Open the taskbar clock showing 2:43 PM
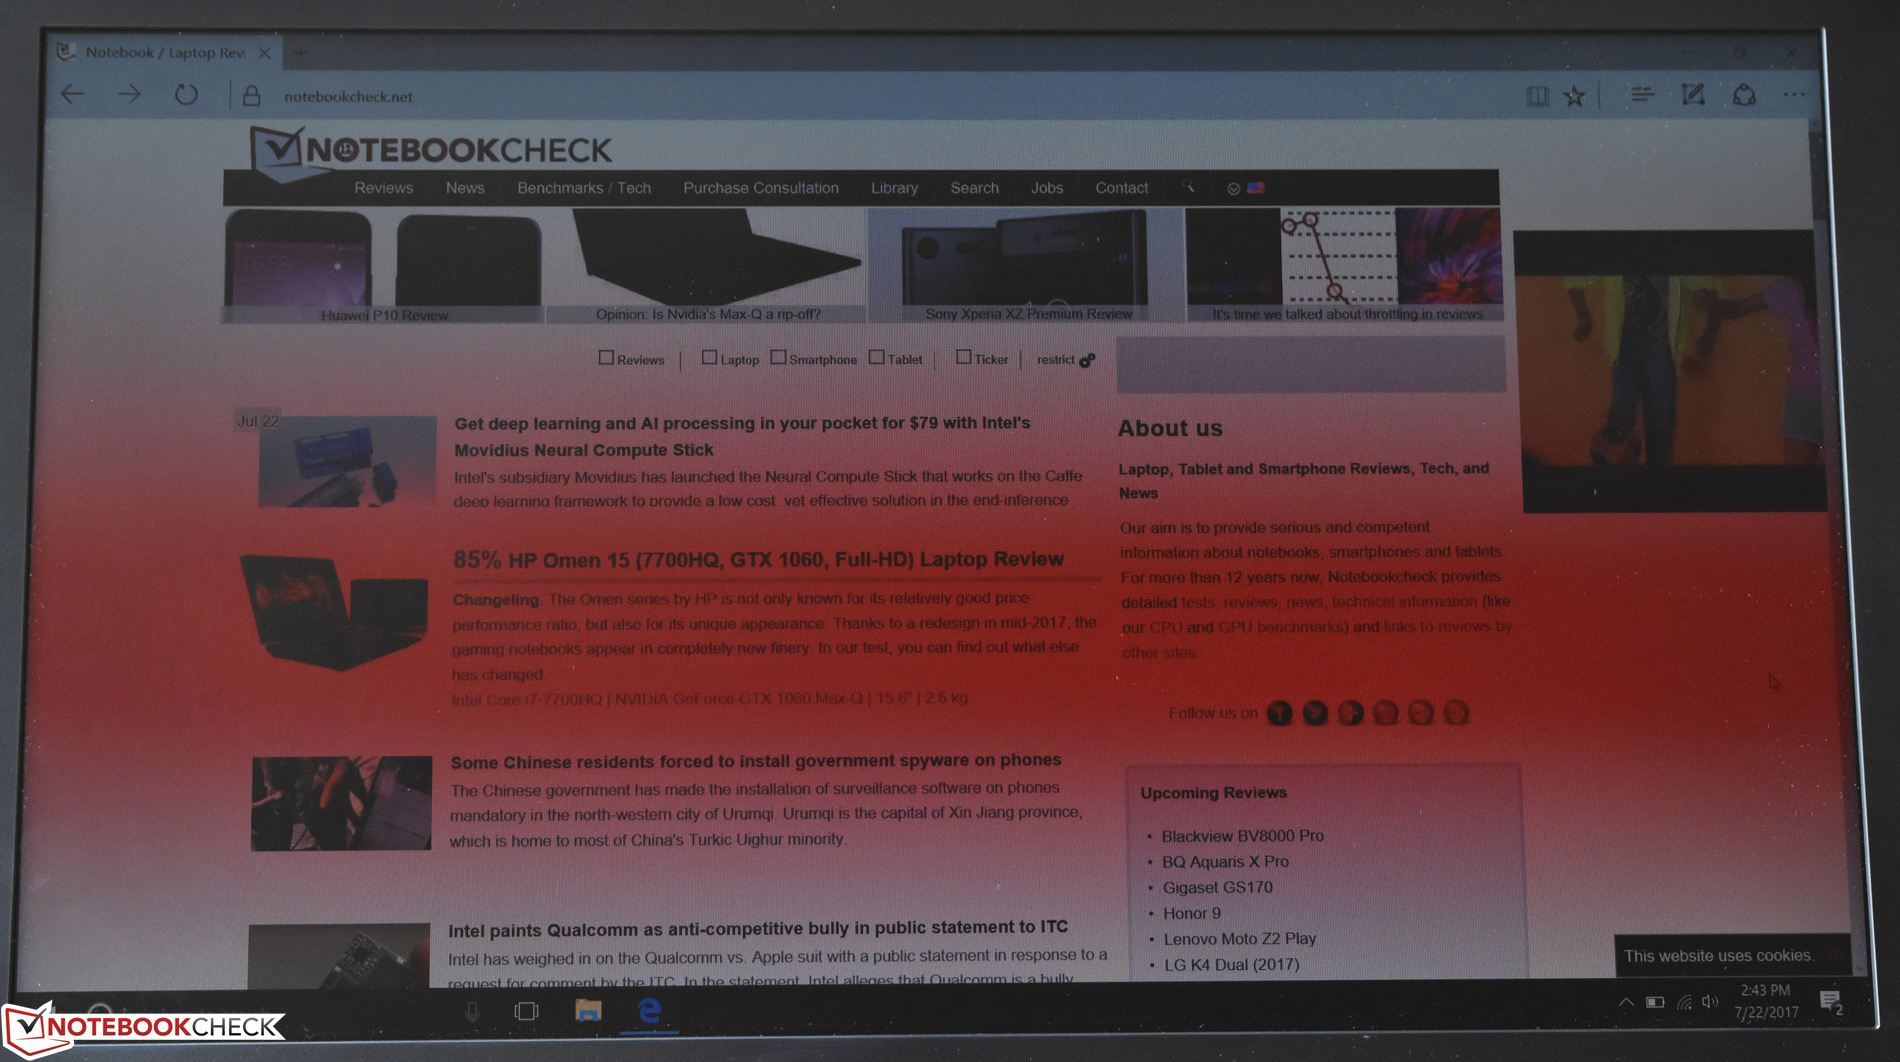Screen dimensions: 1900x1062 click(x=1766, y=1001)
